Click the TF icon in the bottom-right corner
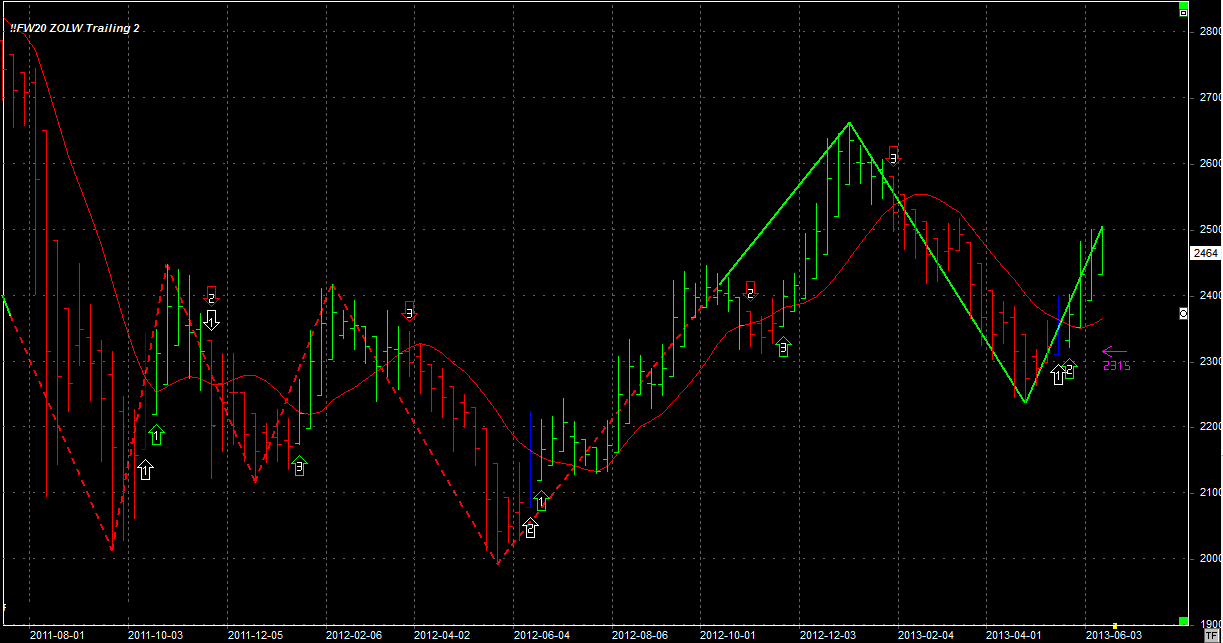This screenshot has width=1223, height=643. (x=1212, y=635)
